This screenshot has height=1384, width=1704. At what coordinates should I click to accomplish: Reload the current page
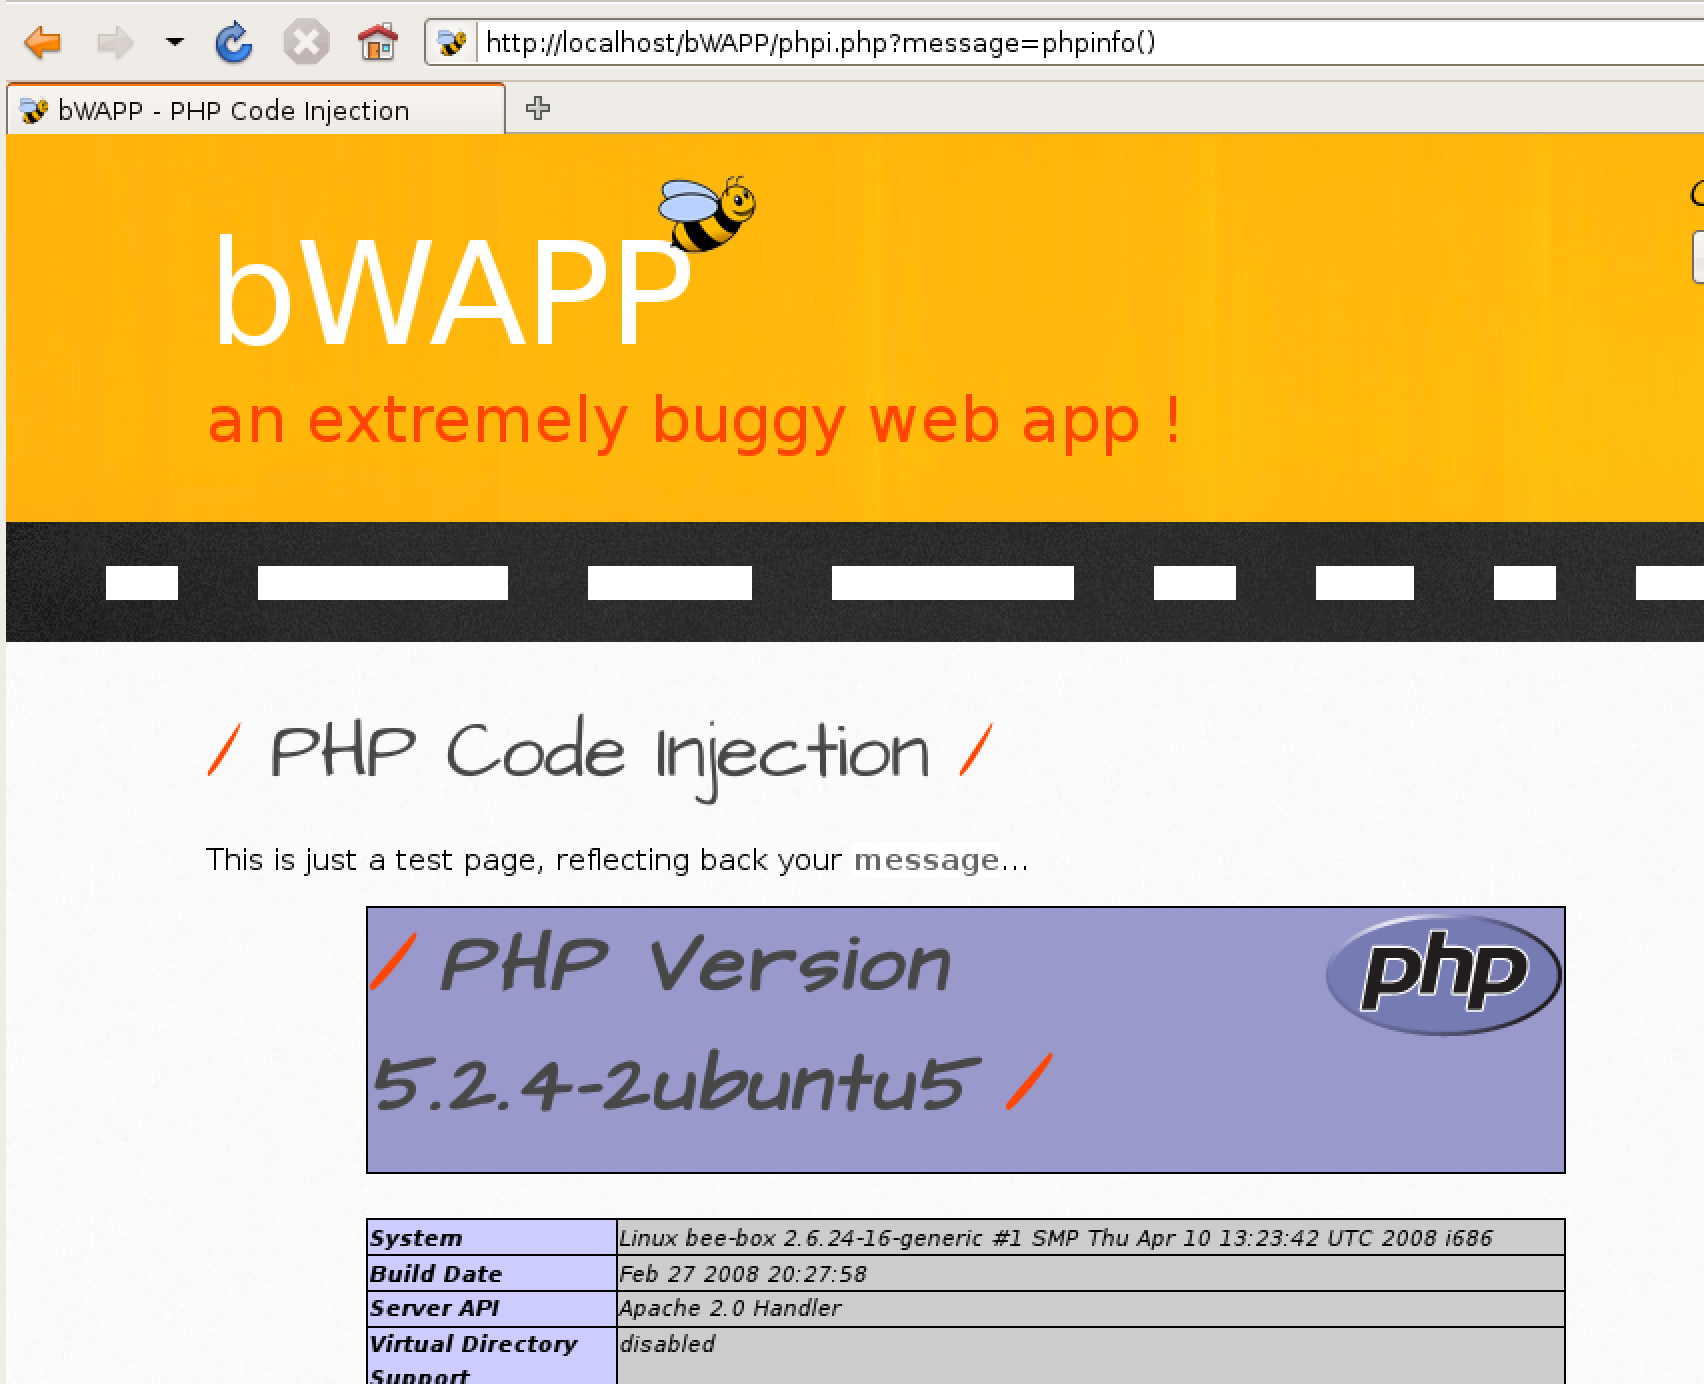233,42
